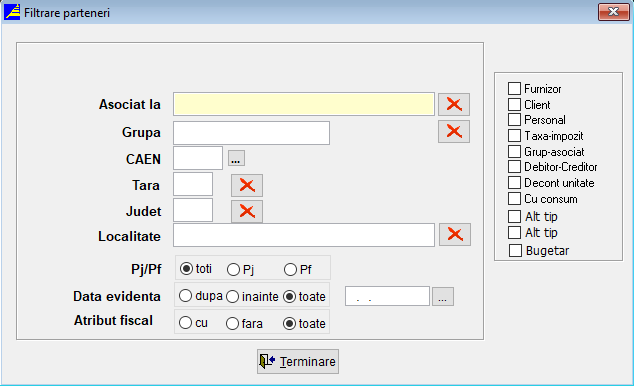Image resolution: width=634 pixels, height=386 pixels.
Task: Clear the Grupa field with red X
Action: point(454,131)
